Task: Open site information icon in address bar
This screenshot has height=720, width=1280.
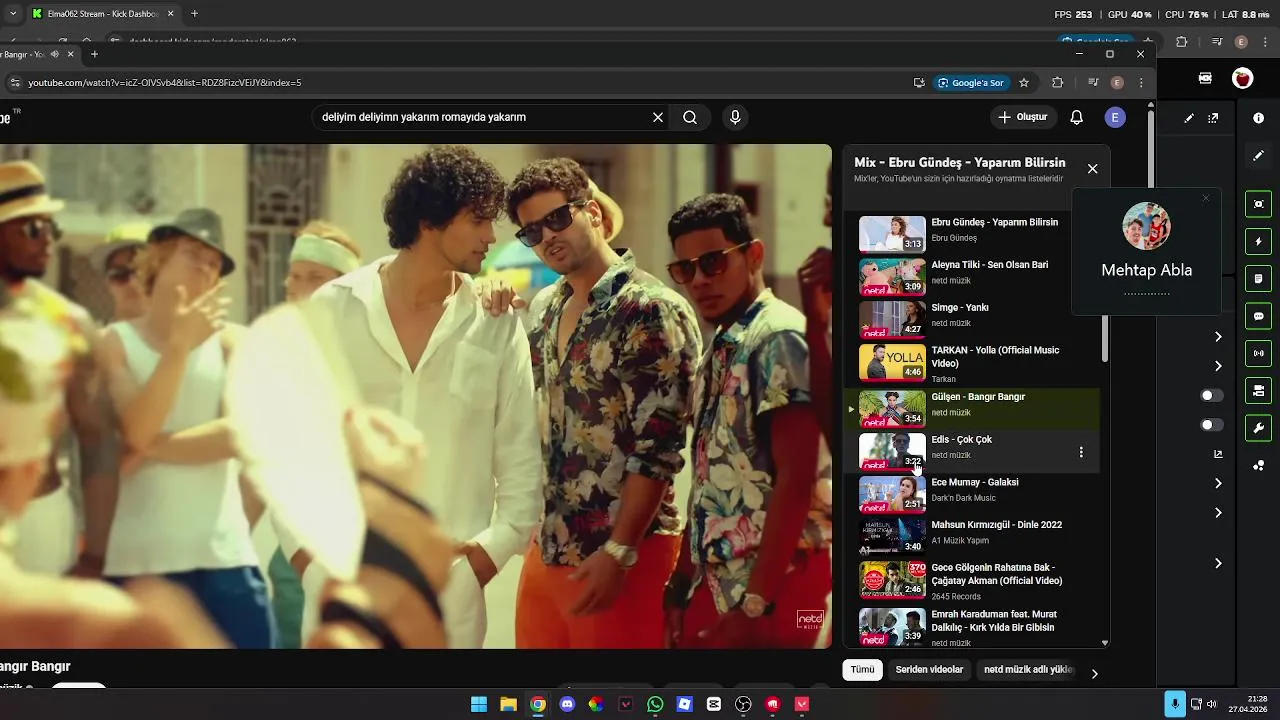Action: point(14,83)
